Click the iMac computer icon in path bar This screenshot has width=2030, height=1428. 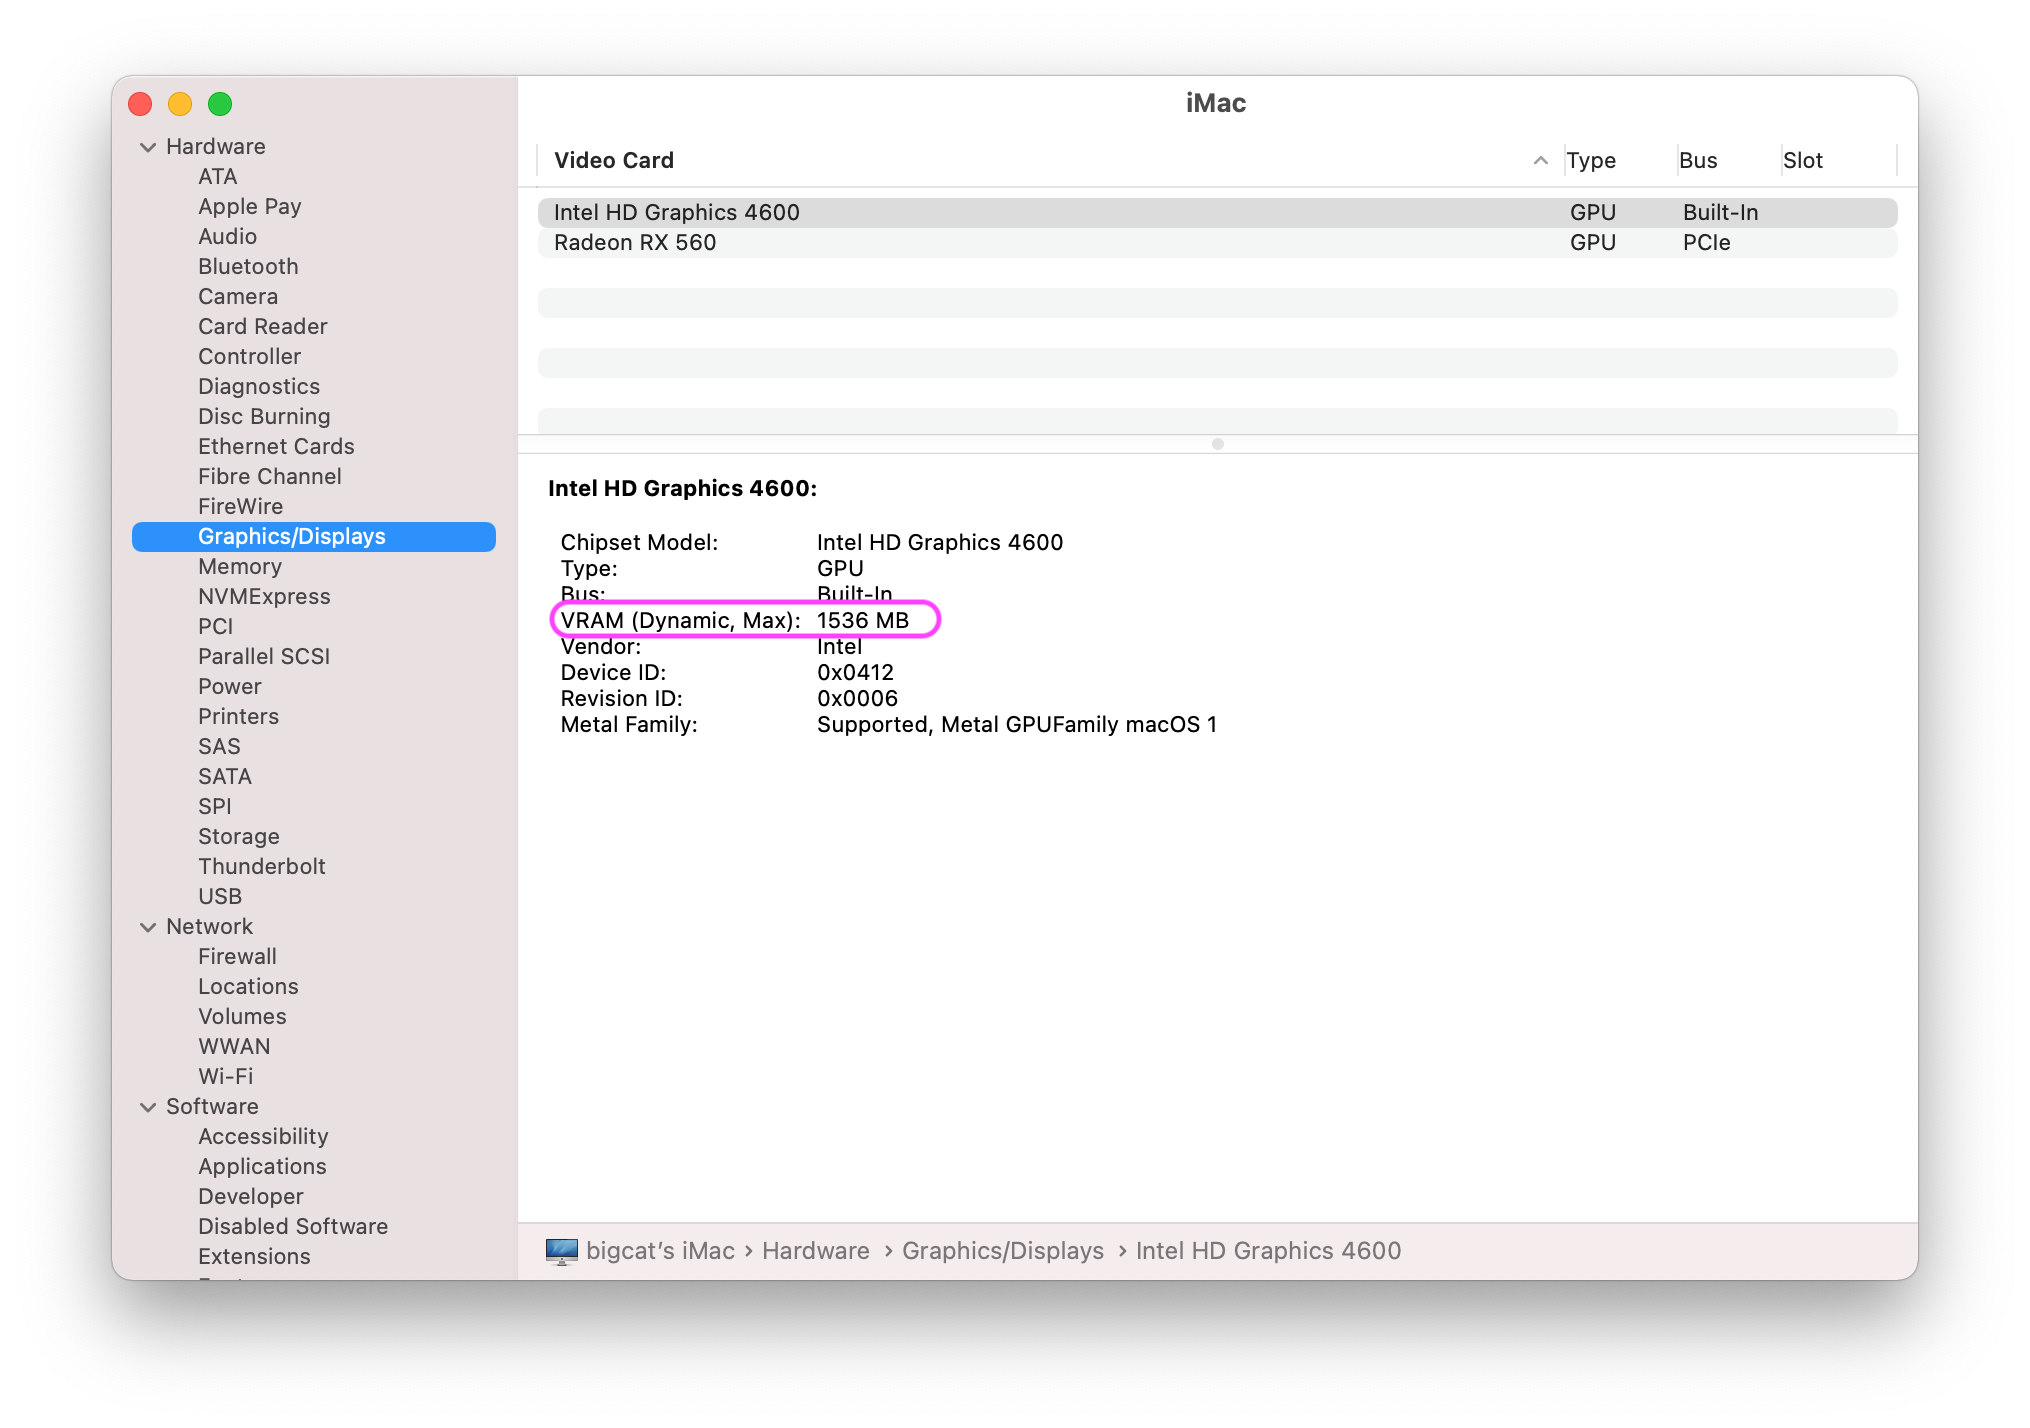561,1251
